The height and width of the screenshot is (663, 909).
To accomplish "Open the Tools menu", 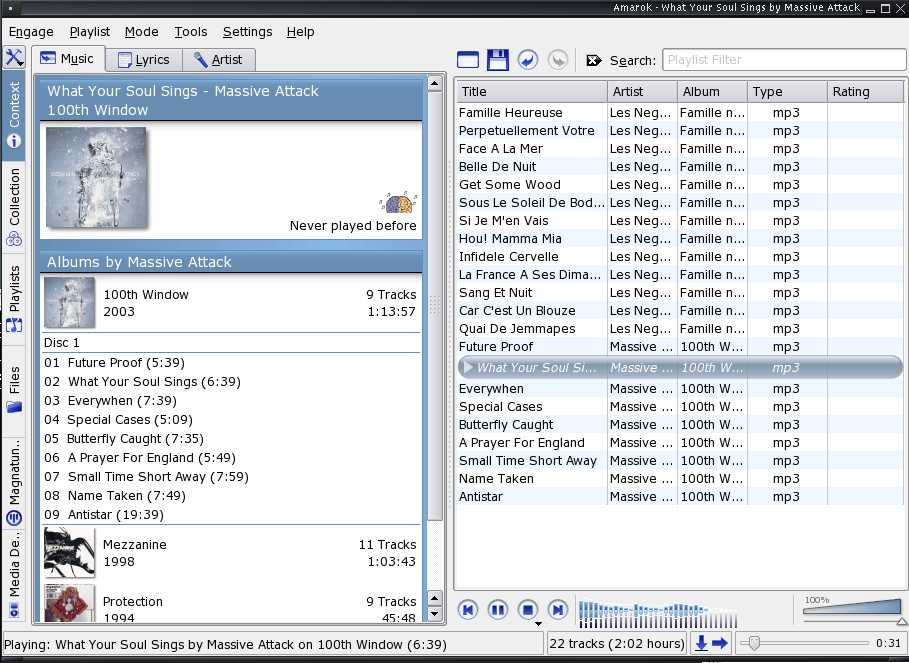I will 191,32.
